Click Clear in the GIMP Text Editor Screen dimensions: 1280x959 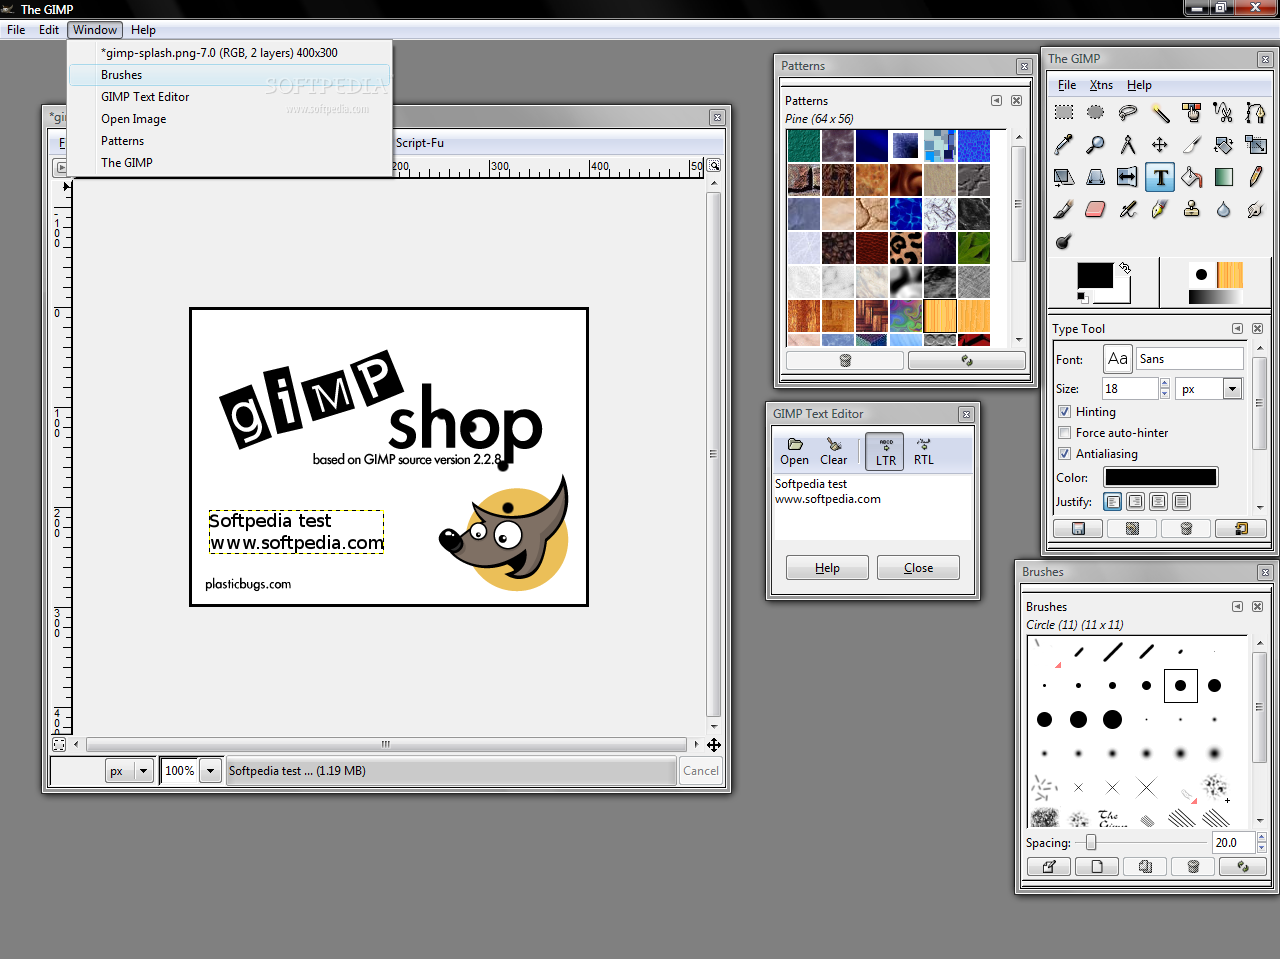pyautogui.click(x=833, y=452)
